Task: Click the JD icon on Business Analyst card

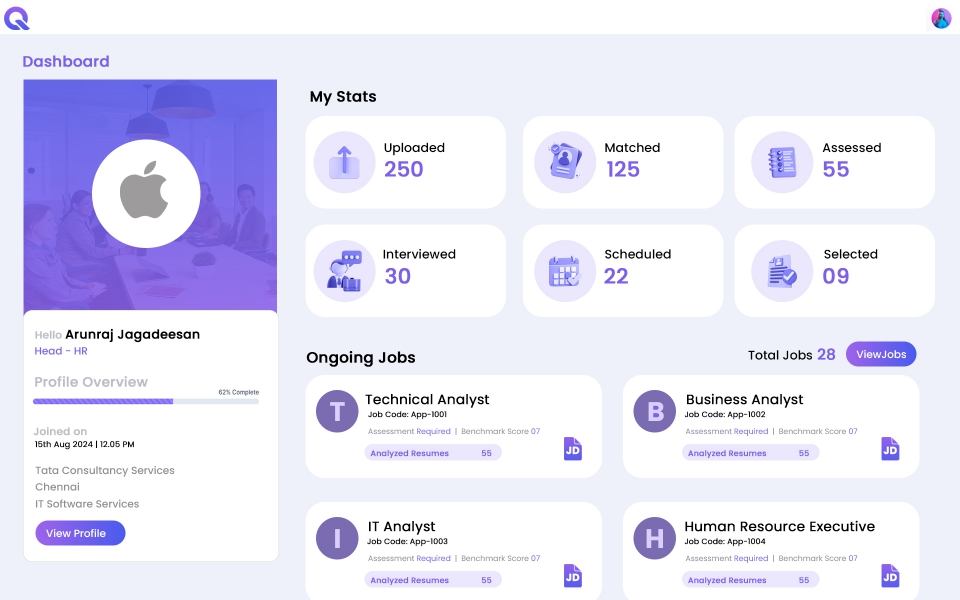Action: click(x=889, y=449)
